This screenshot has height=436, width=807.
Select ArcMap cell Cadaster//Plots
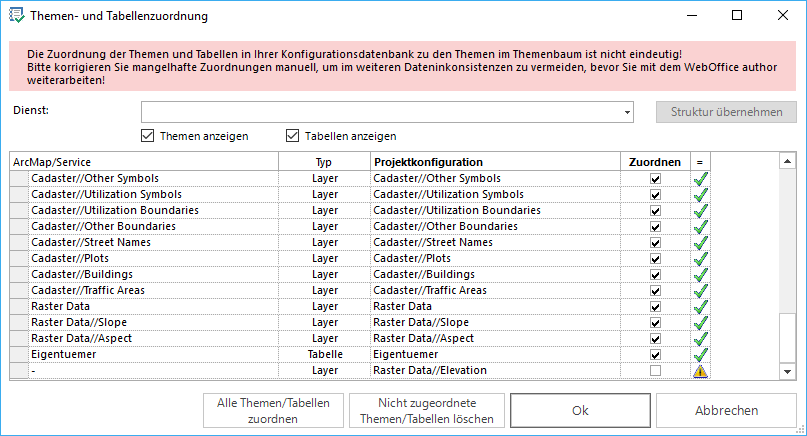point(153,258)
